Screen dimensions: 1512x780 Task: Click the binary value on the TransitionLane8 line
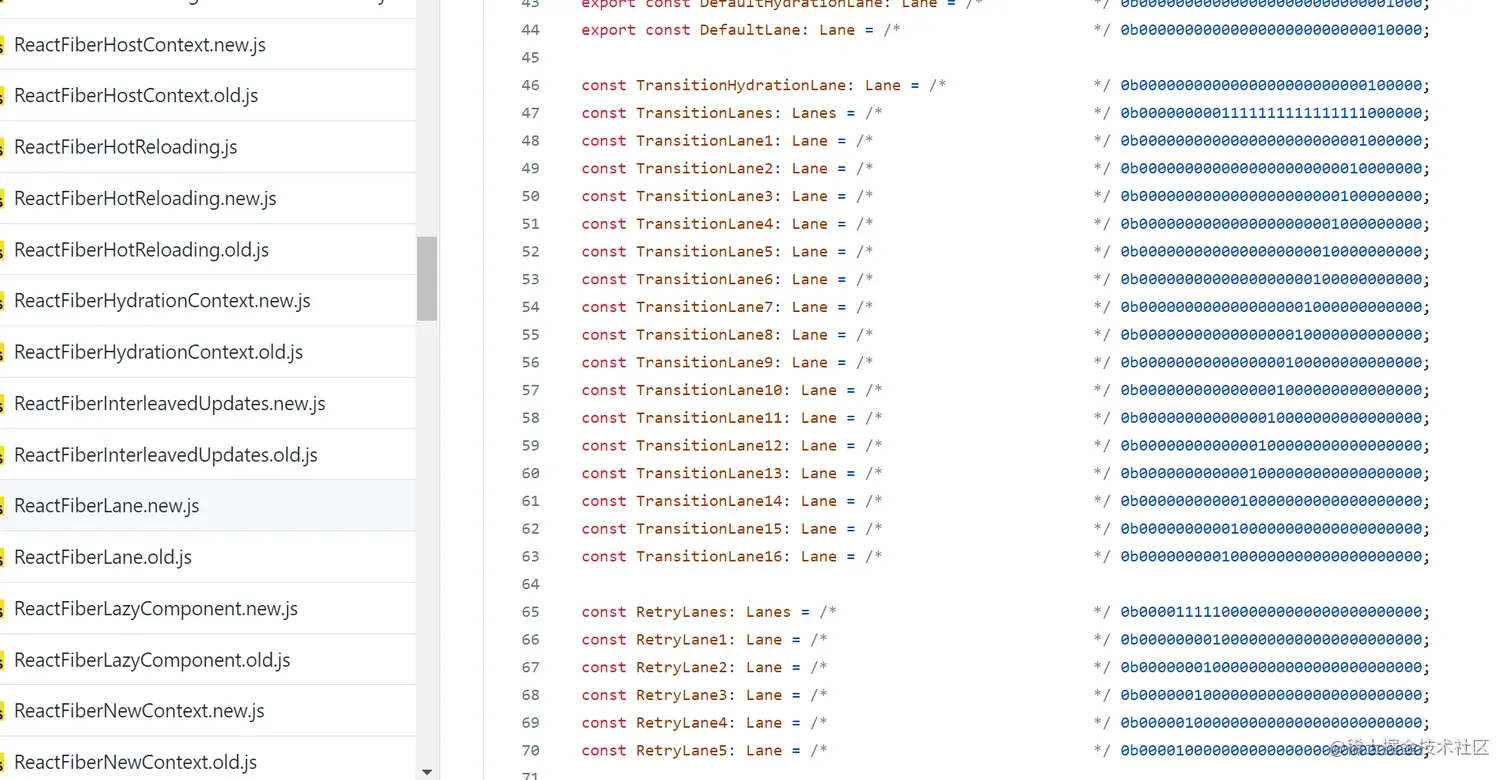1271,335
